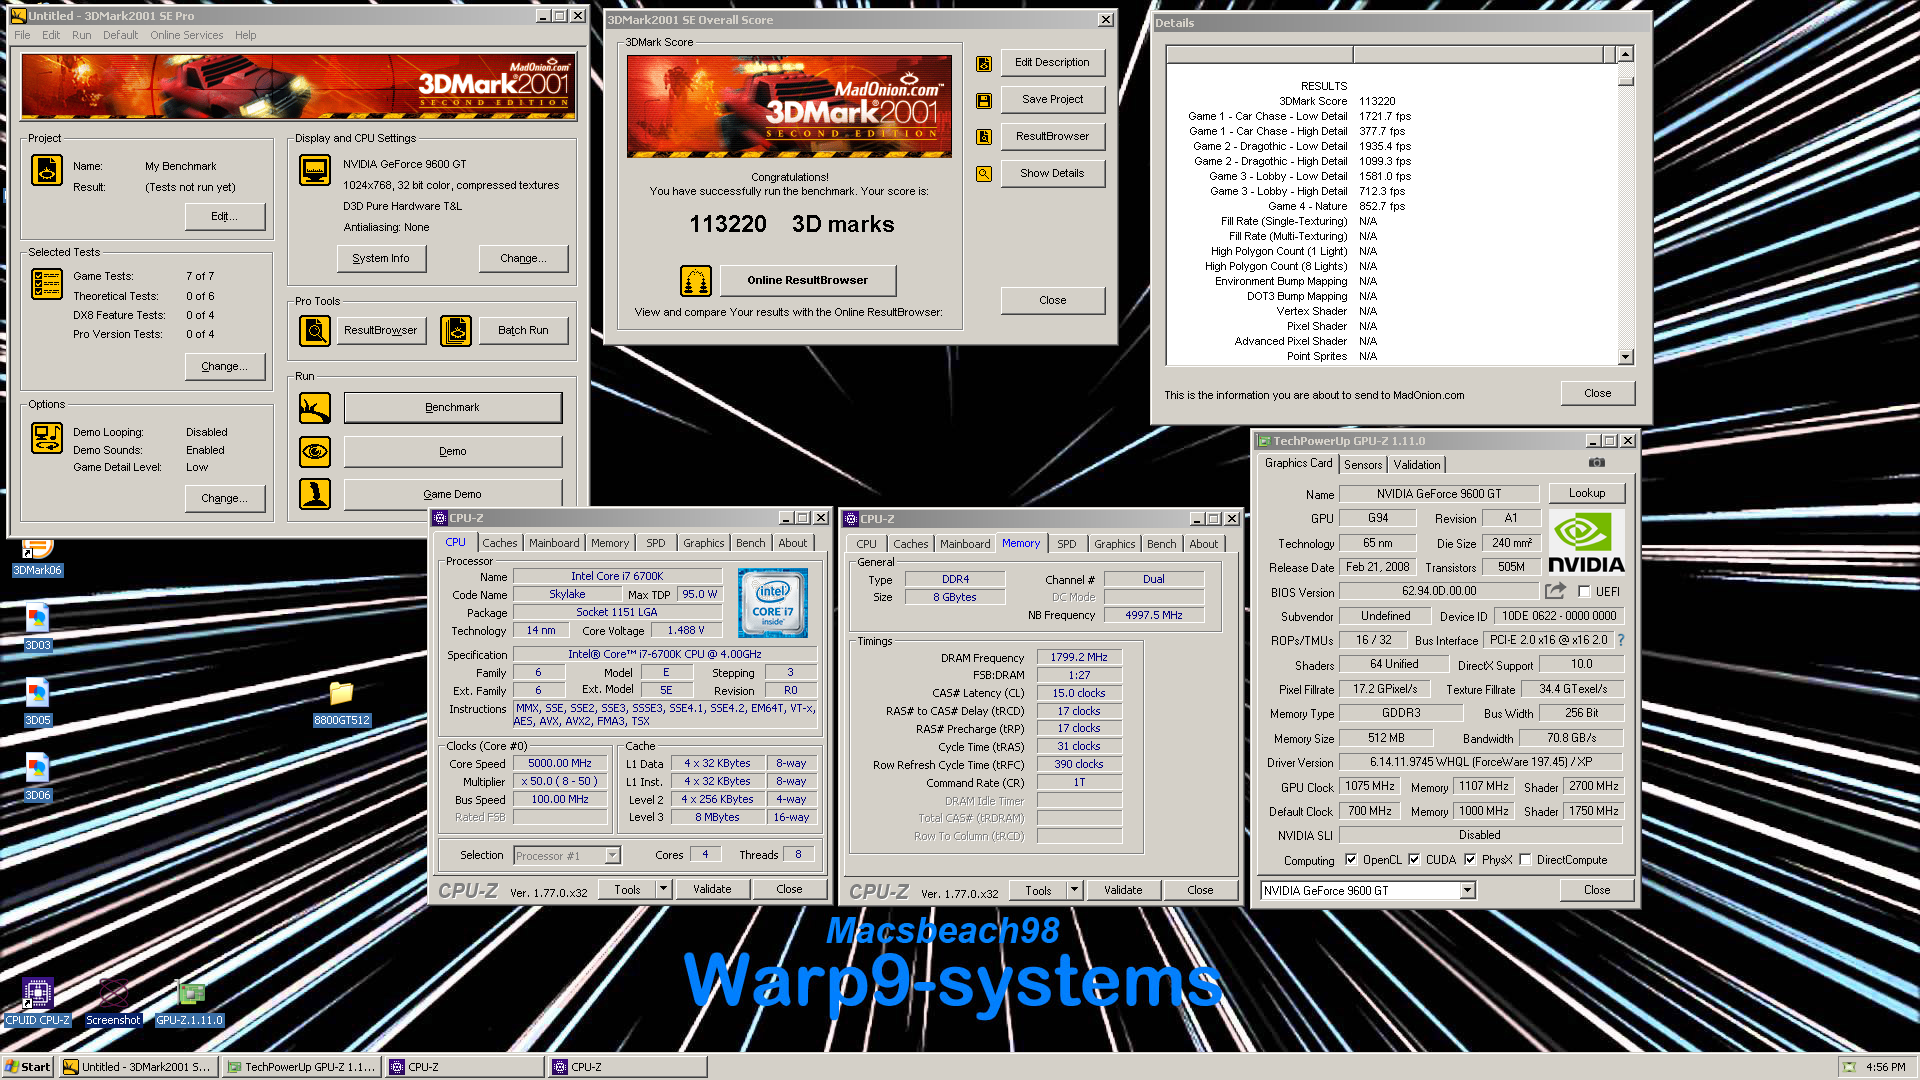The height and width of the screenshot is (1080, 1920).
Task: Open Bench tab in CPU-Z CPU window
Action: tap(750, 543)
